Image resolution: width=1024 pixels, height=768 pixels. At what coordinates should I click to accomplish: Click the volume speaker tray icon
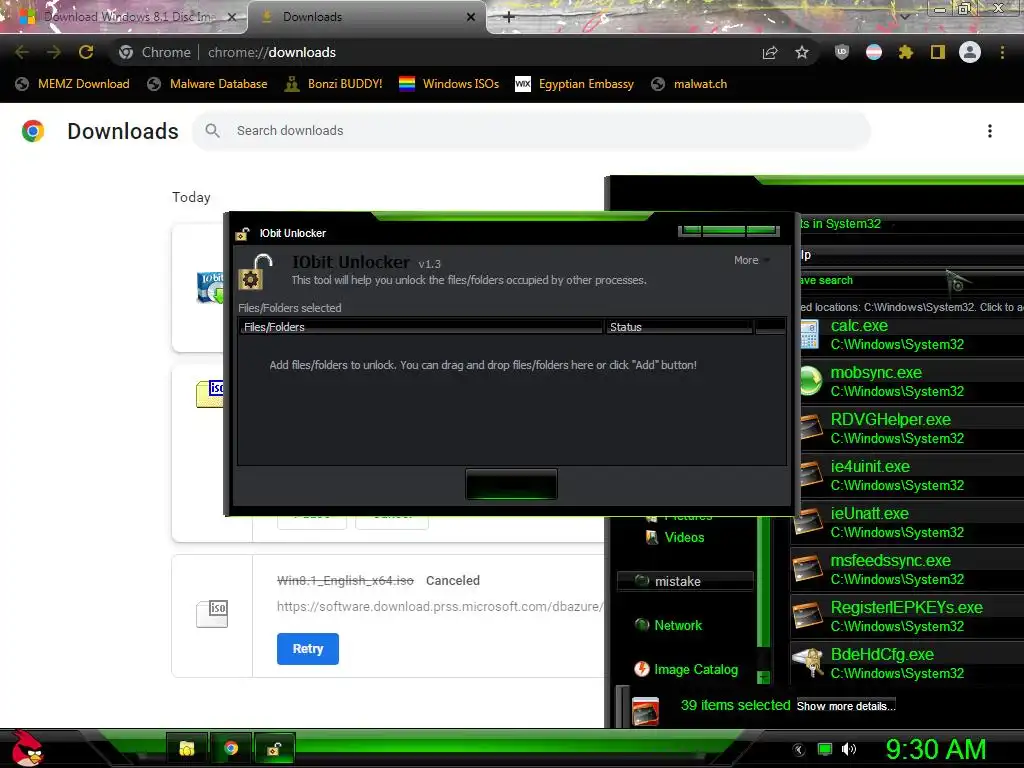coord(849,749)
